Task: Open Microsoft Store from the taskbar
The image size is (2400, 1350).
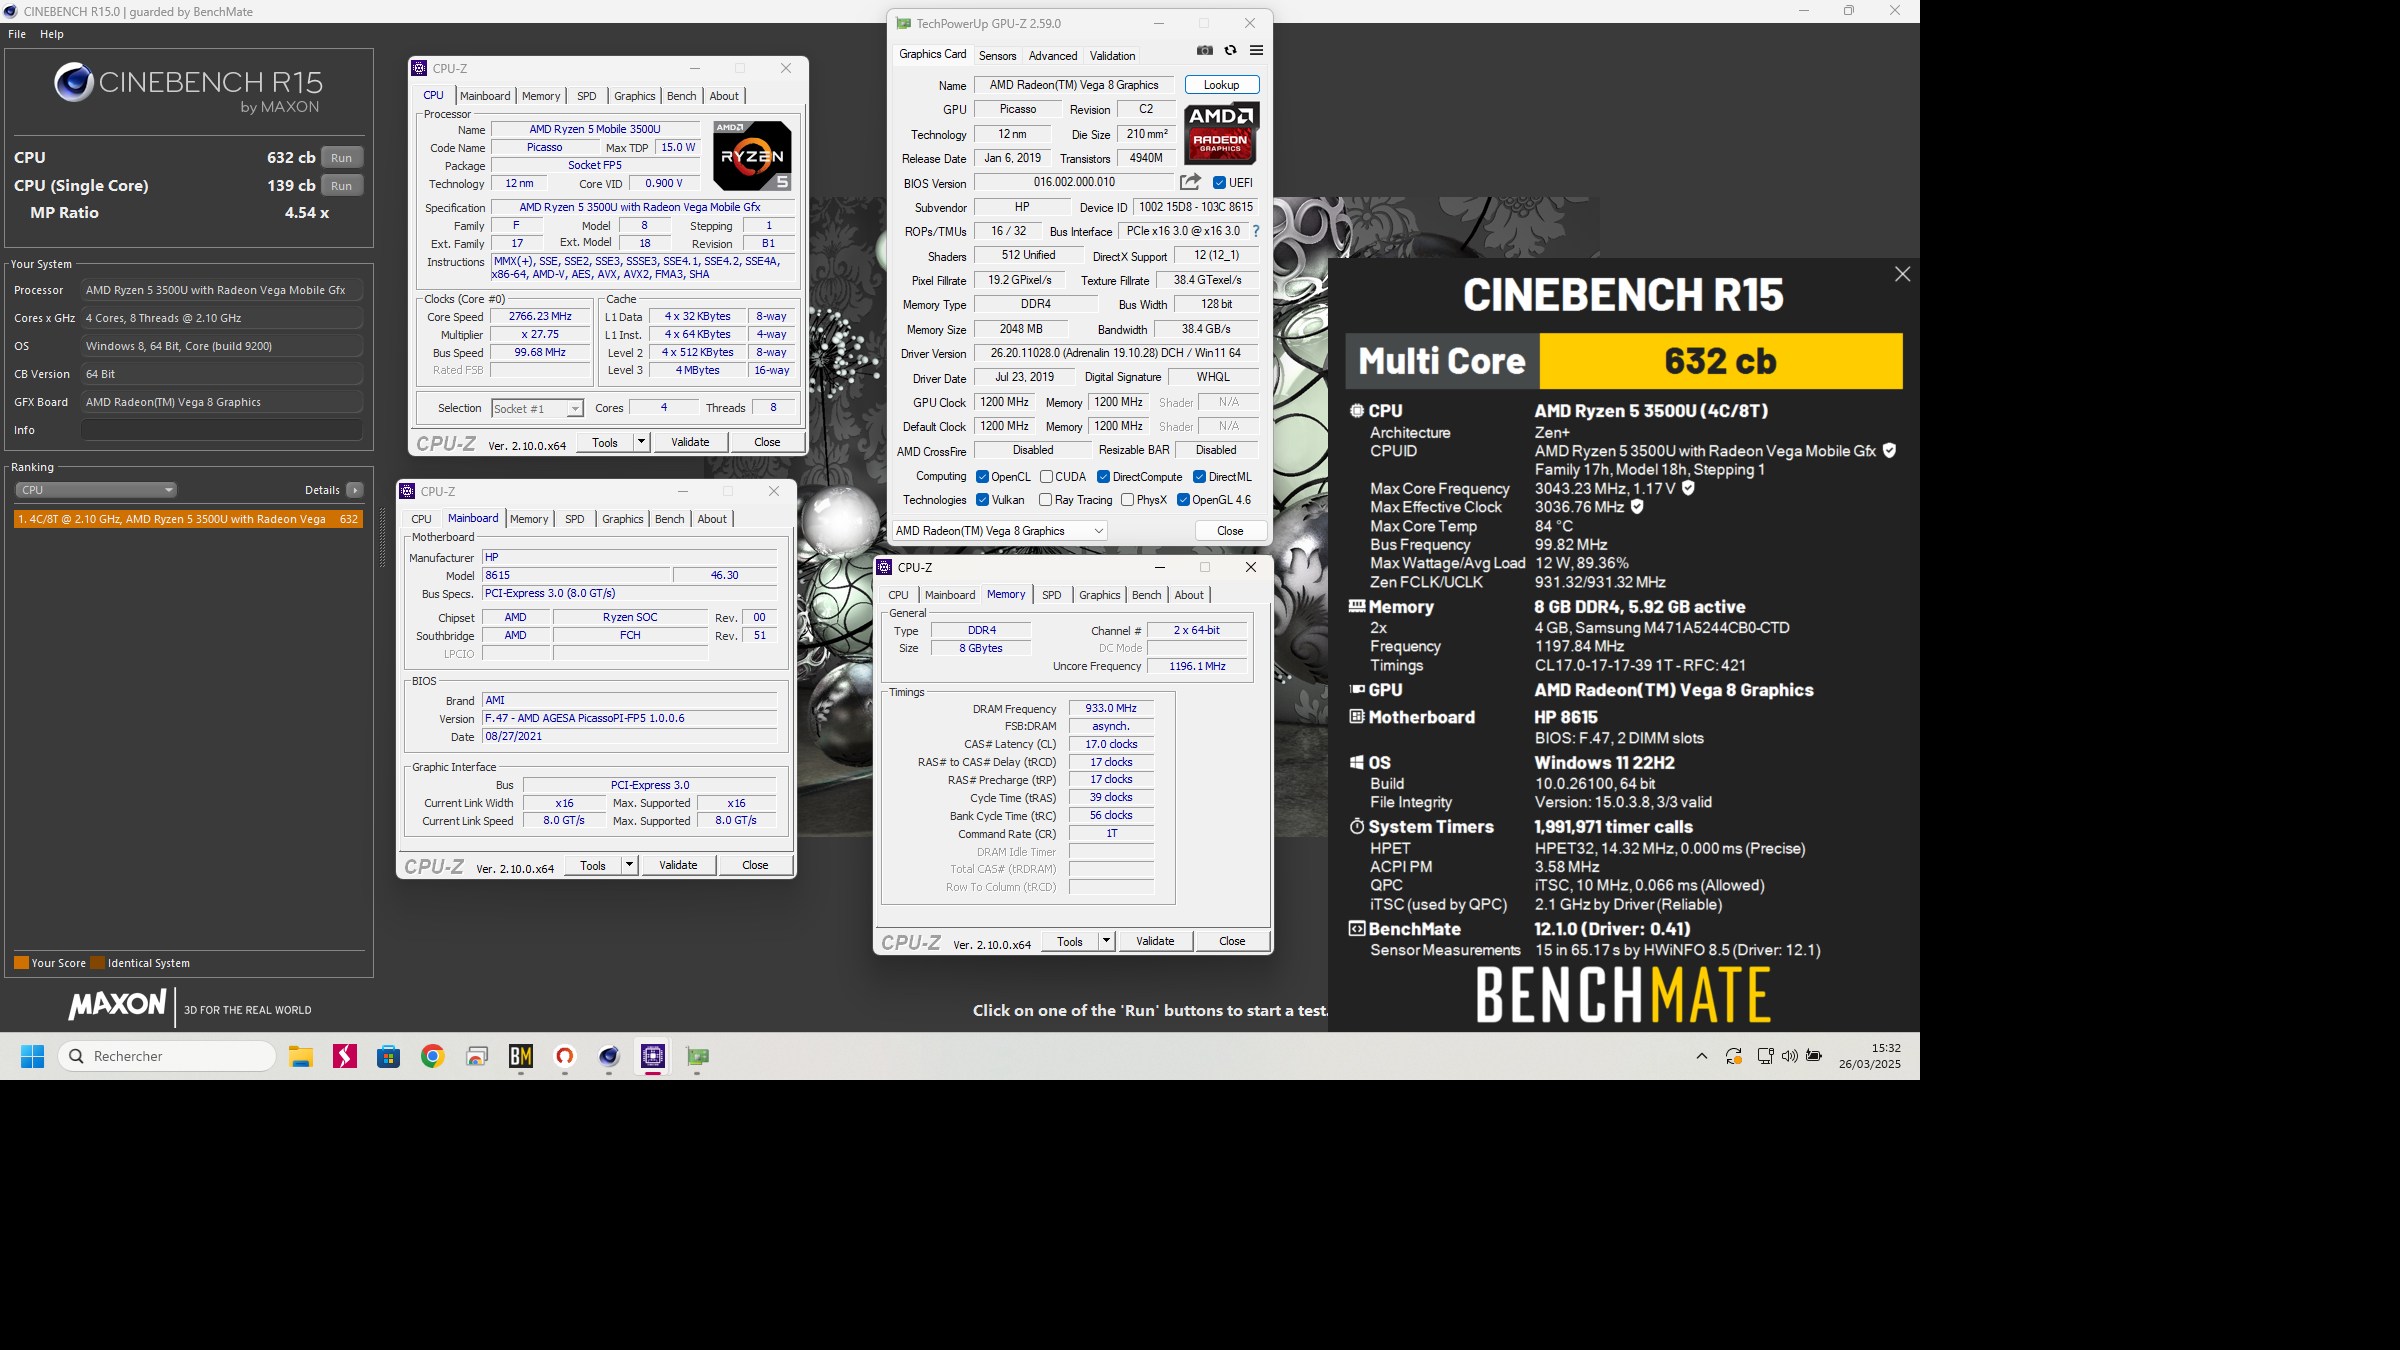Action: pos(389,1056)
